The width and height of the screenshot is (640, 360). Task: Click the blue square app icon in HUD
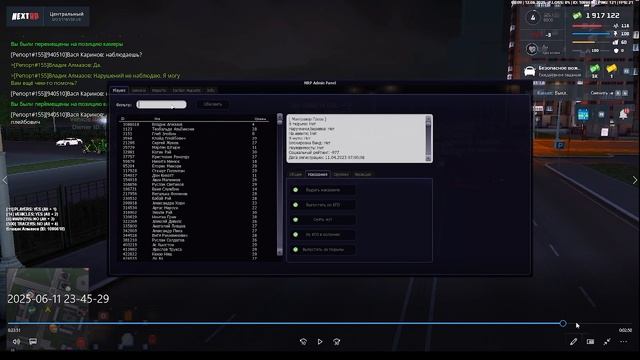point(583,115)
